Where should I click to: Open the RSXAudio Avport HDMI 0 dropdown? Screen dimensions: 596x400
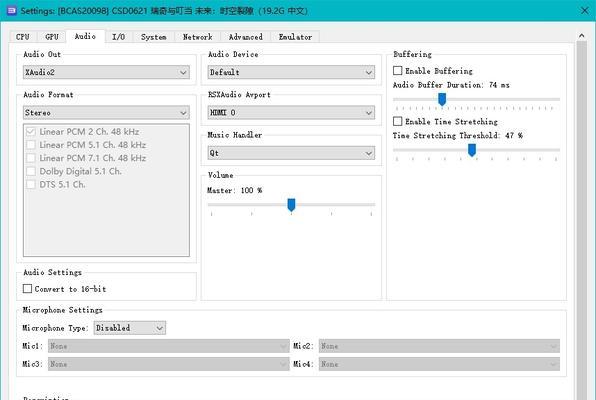click(x=291, y=113)
